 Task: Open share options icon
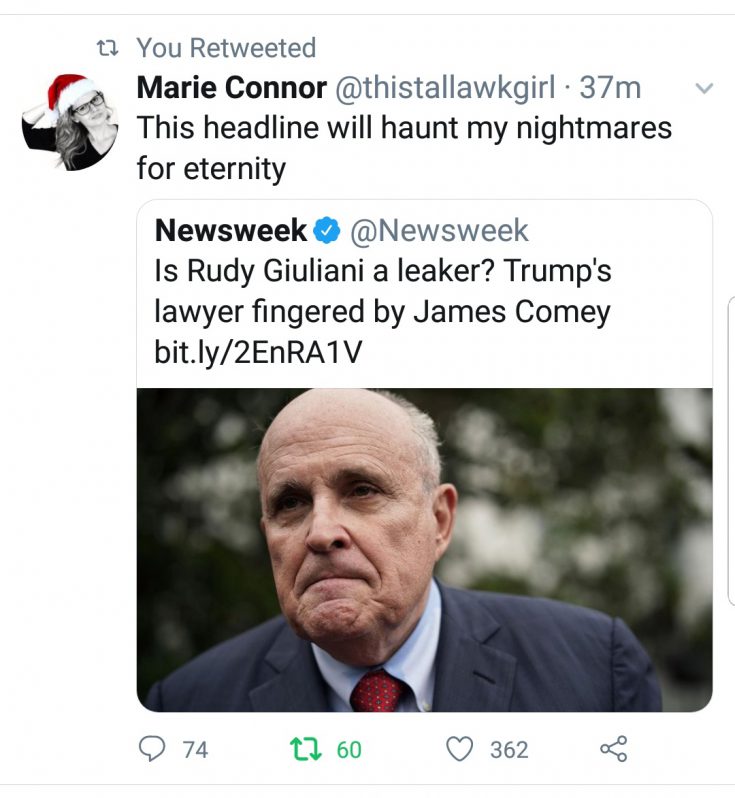613,749
